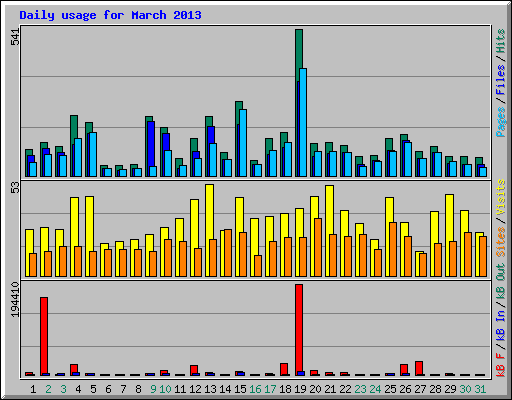Click the green Hits bar for day 4

(74, 128)
